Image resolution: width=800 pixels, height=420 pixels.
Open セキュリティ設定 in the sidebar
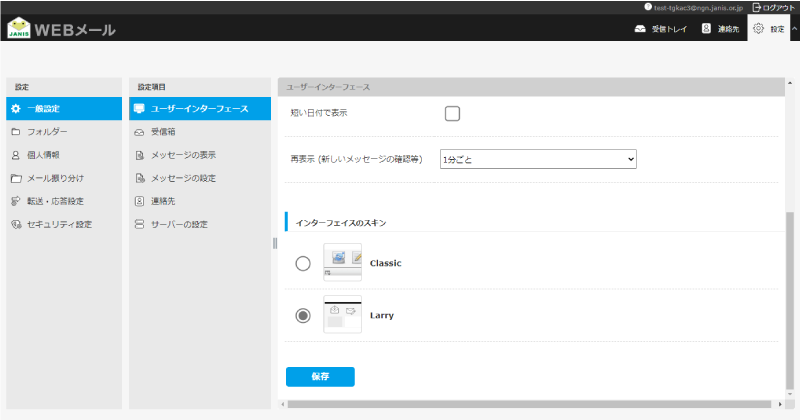click(x=59, y=224)
